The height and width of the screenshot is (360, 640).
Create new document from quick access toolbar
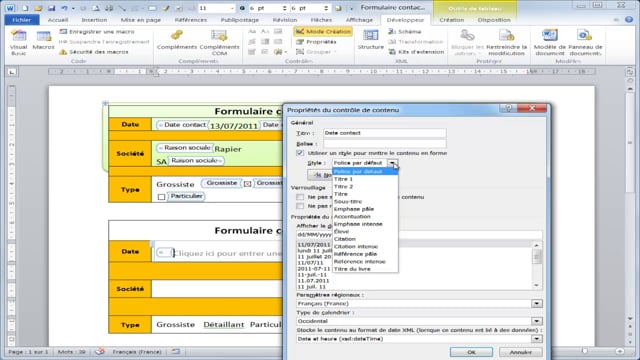pos(25,8)
